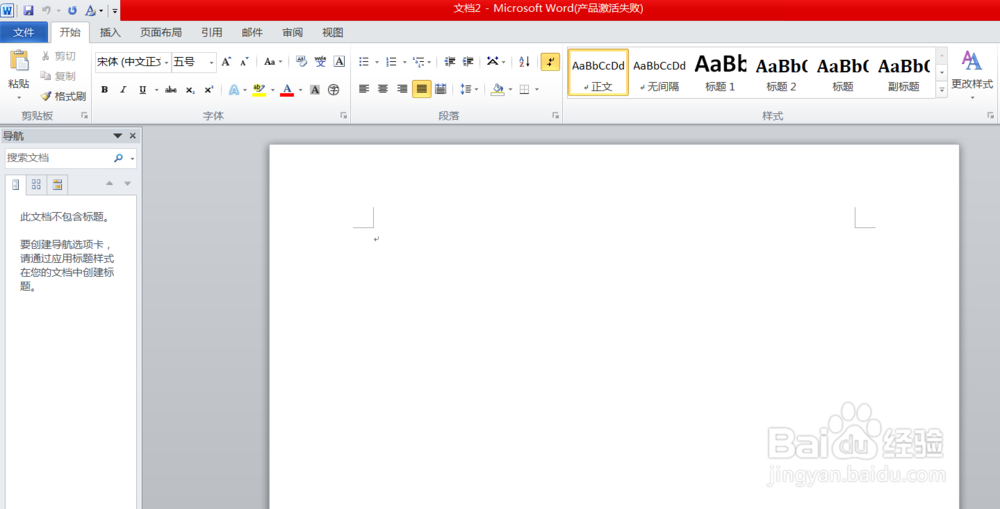Open the Font dialog launcher

[x=343, y=115]
